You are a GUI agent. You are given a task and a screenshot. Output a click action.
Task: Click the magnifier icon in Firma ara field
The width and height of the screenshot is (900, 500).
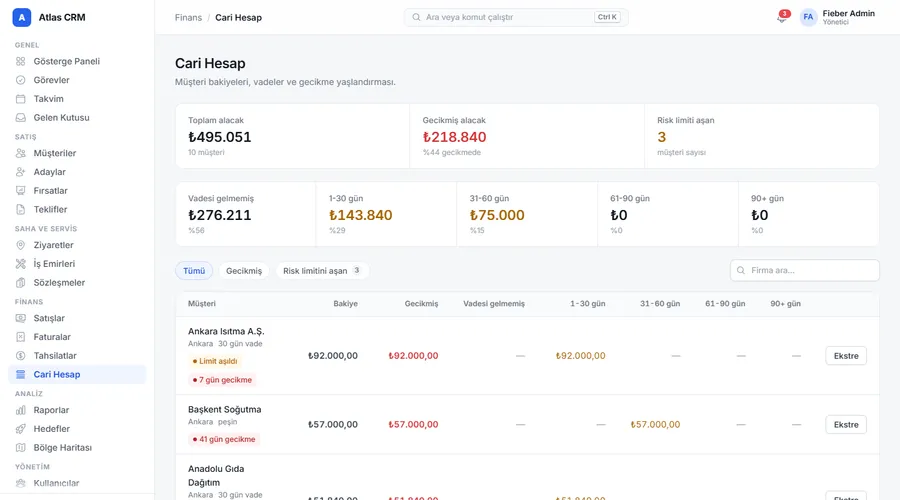pyautogui.click(x=741, y=270)
